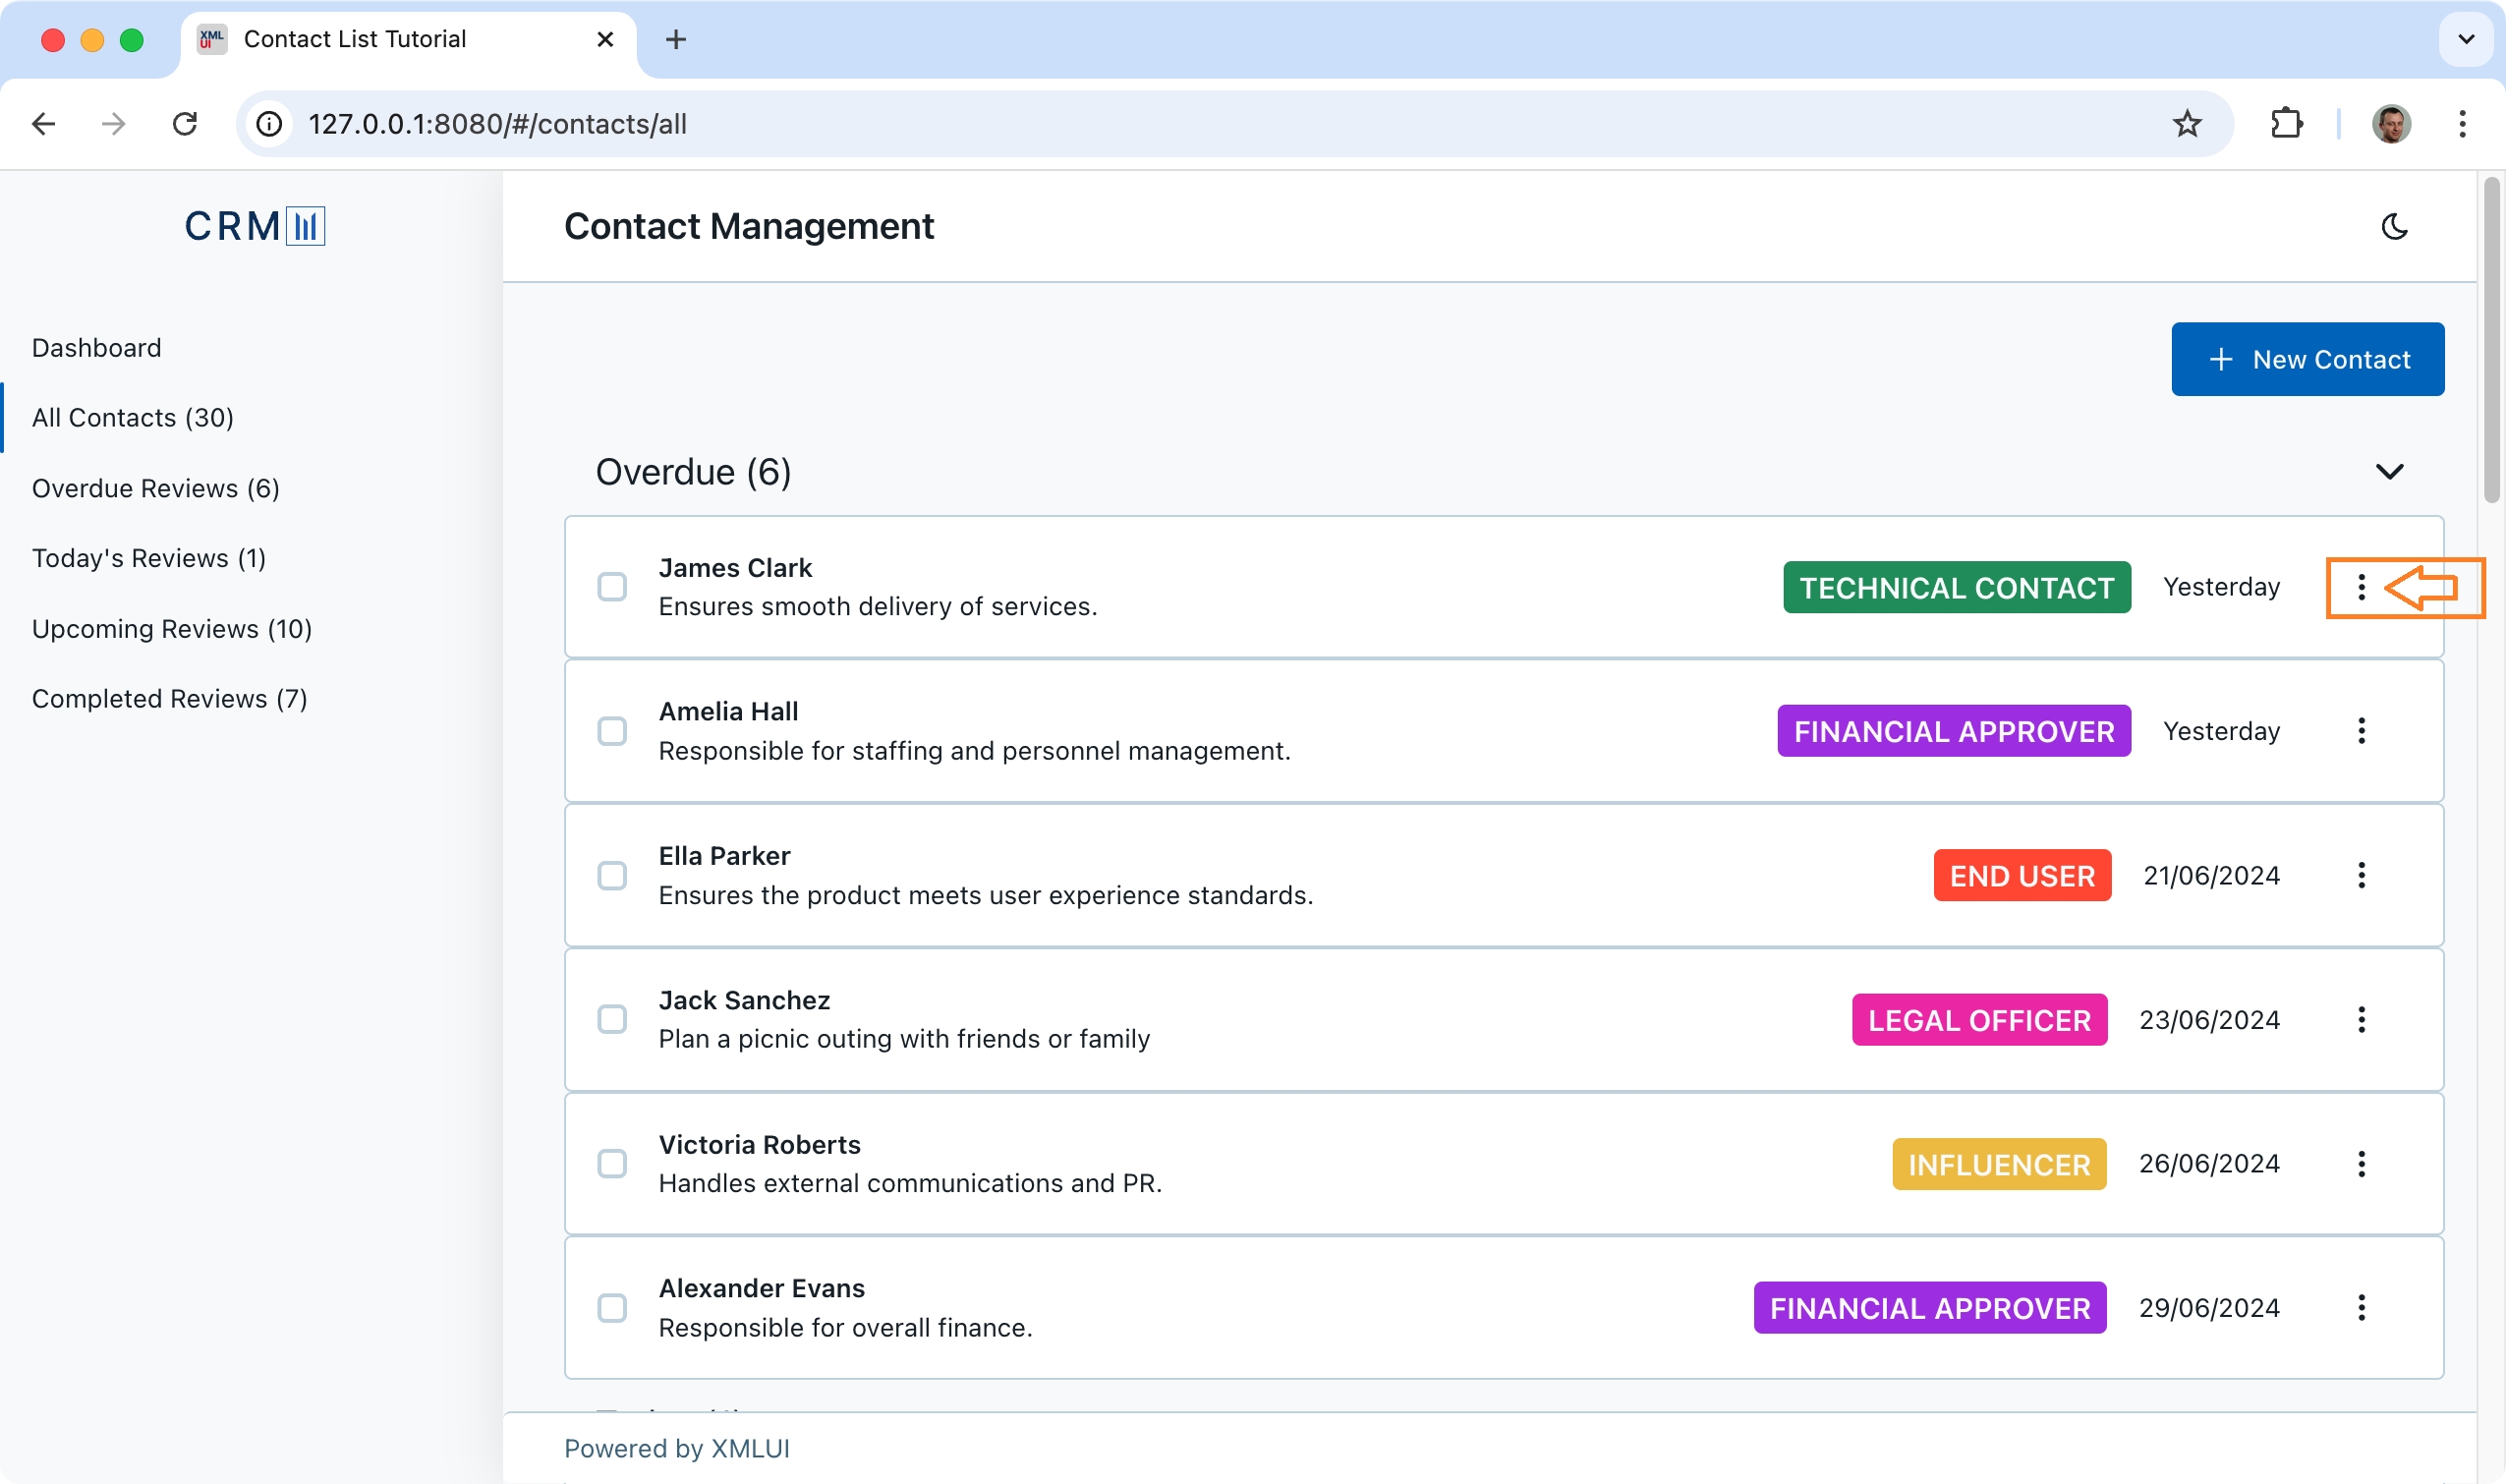
Task: Follow the Powered by XMLUI link
Action: tap(677, 1449)
